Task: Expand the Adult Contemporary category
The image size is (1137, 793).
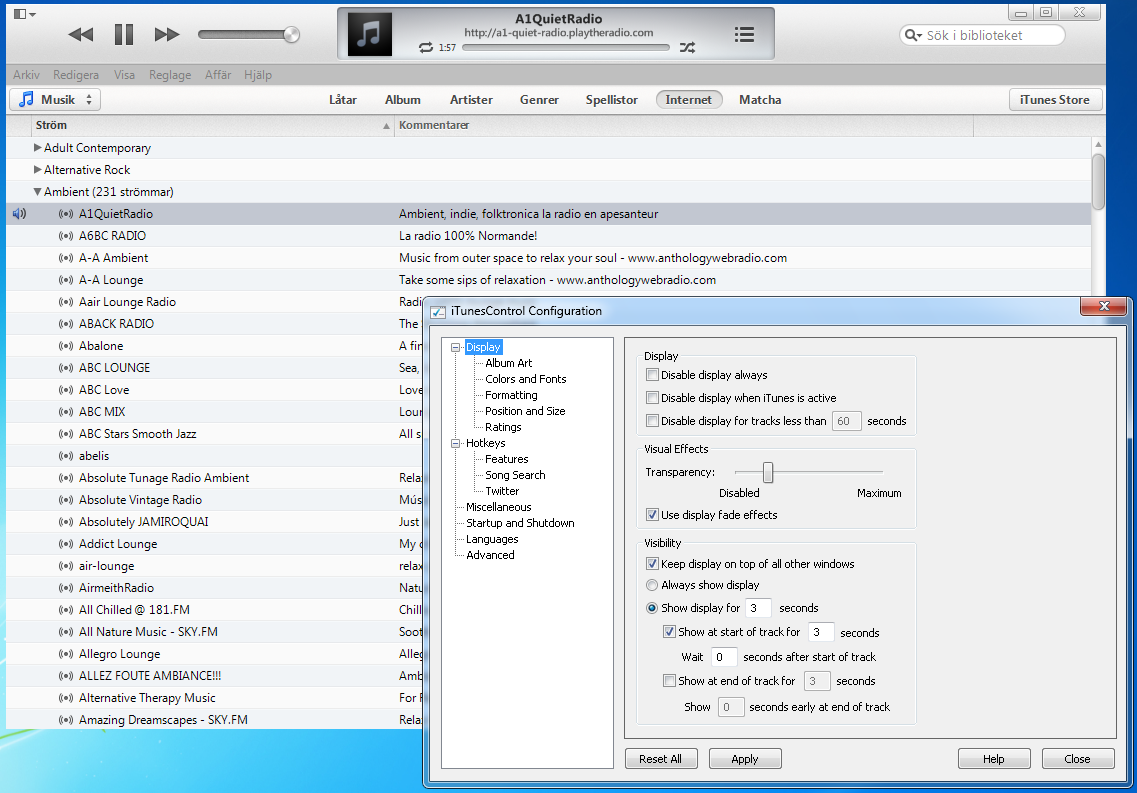Action: 38,148
